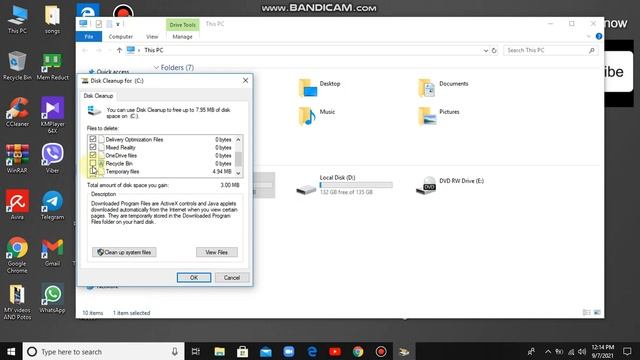Open Microsoft Store taskbar icon
Viewport: 640px width, 360px height.
click(x=242, y=351)
